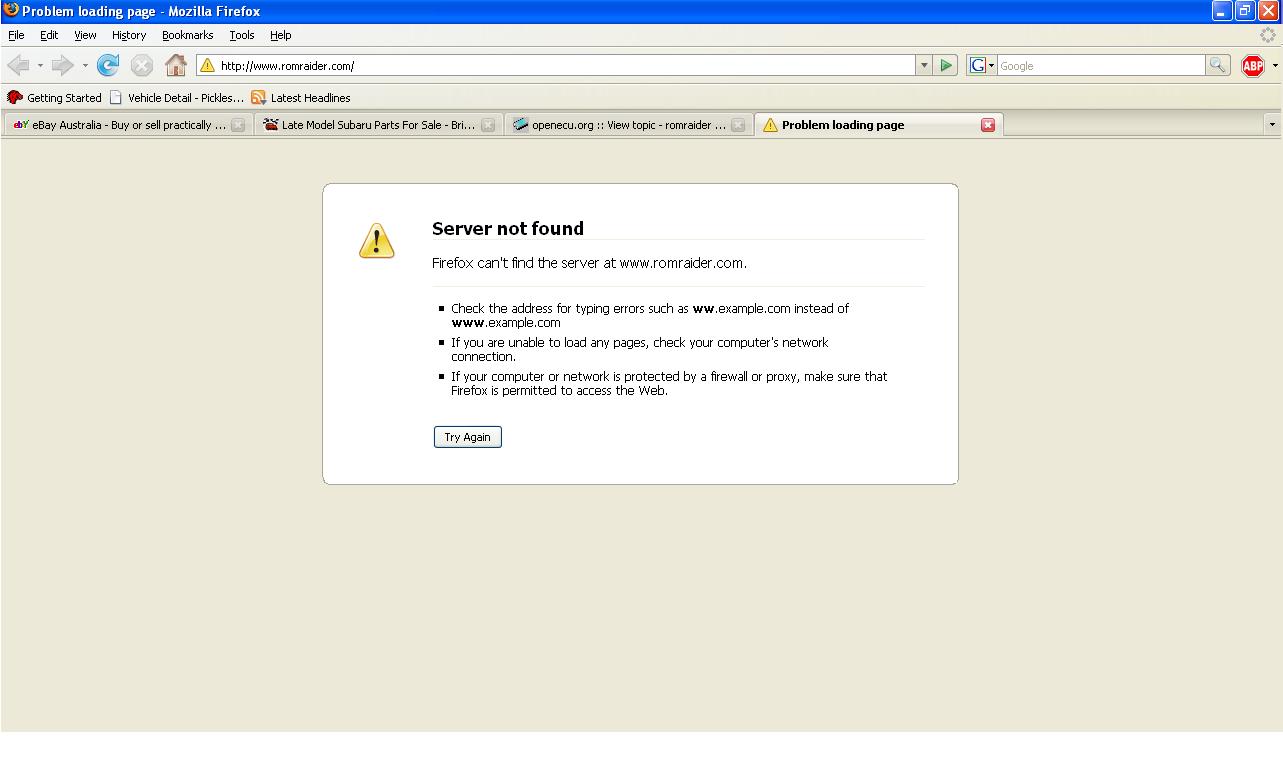Open the Latest Headlines feed bookmark
Screen dimensions: 1283x769
click(301, 98)
